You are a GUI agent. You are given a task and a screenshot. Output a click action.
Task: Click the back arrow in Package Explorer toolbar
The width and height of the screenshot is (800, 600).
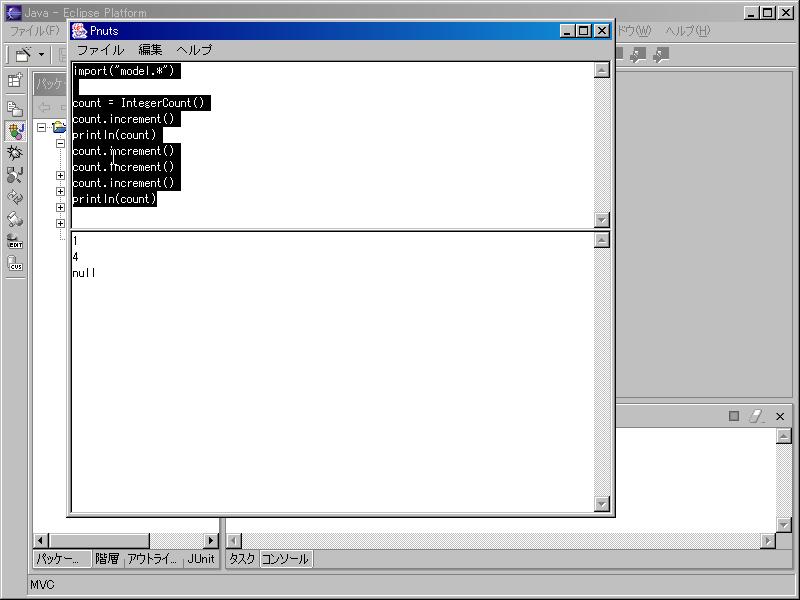(x=45, y=107)
